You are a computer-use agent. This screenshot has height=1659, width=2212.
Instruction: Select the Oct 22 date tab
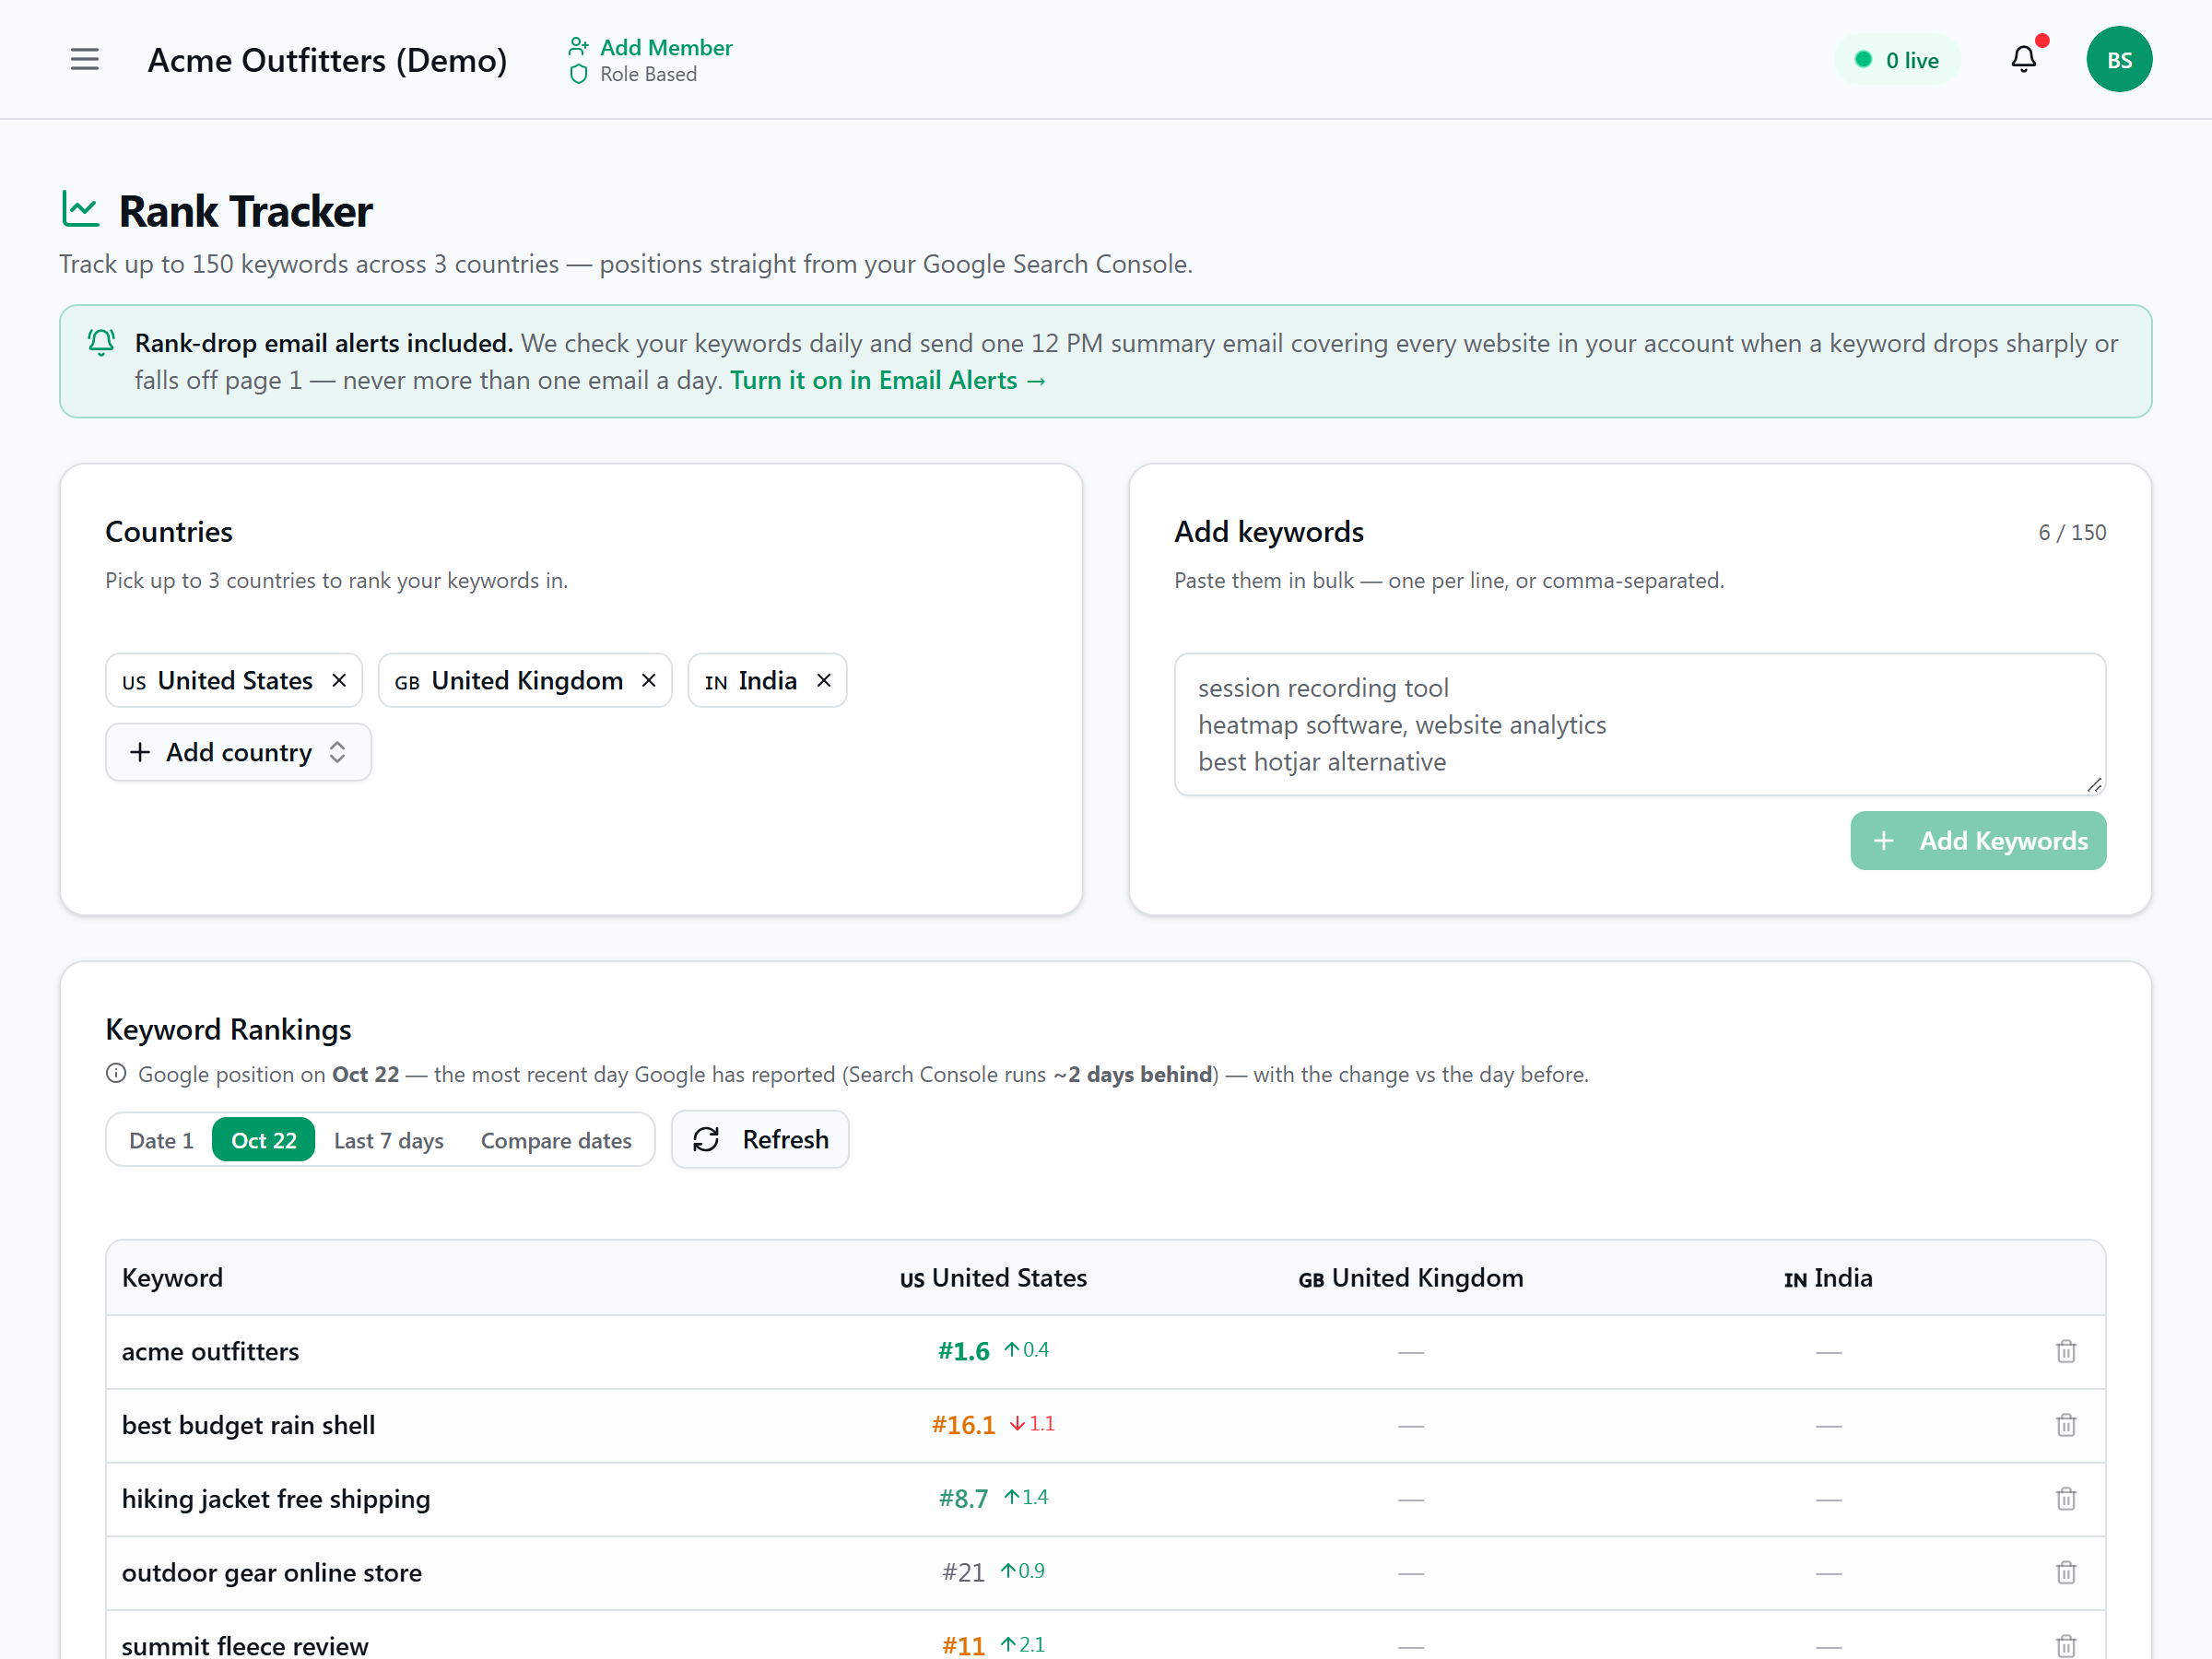pos(263,1140)
